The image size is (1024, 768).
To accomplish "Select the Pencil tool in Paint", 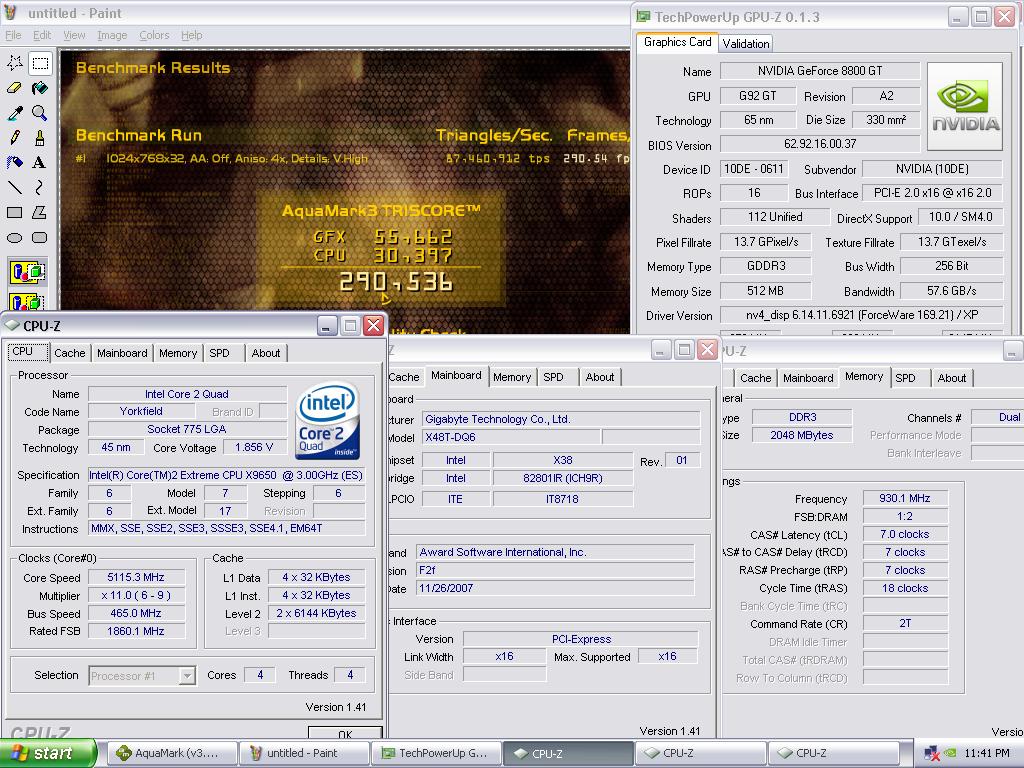I will [x=15, y=137].
